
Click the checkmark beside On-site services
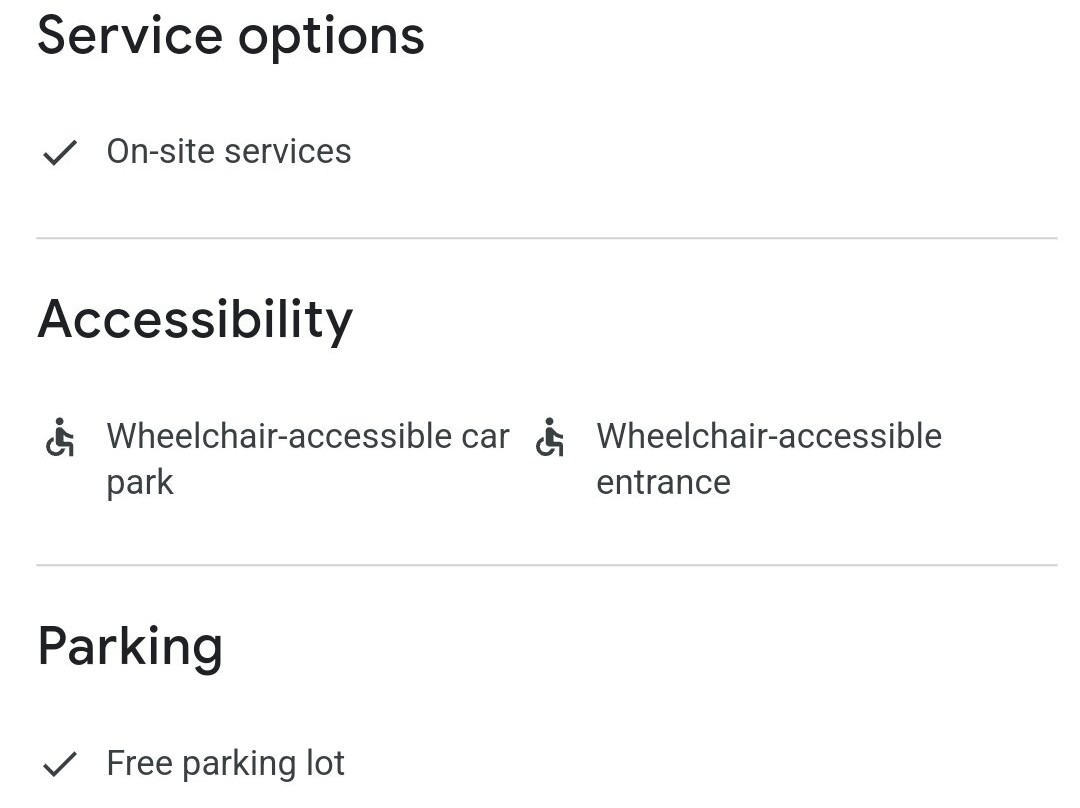tap(60, 153)
